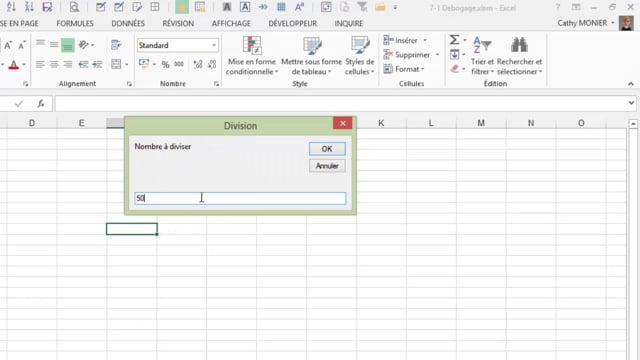Open Alignement dialog launcher
Viewport: 640px width, 360px height.
[x=129, y=84]
